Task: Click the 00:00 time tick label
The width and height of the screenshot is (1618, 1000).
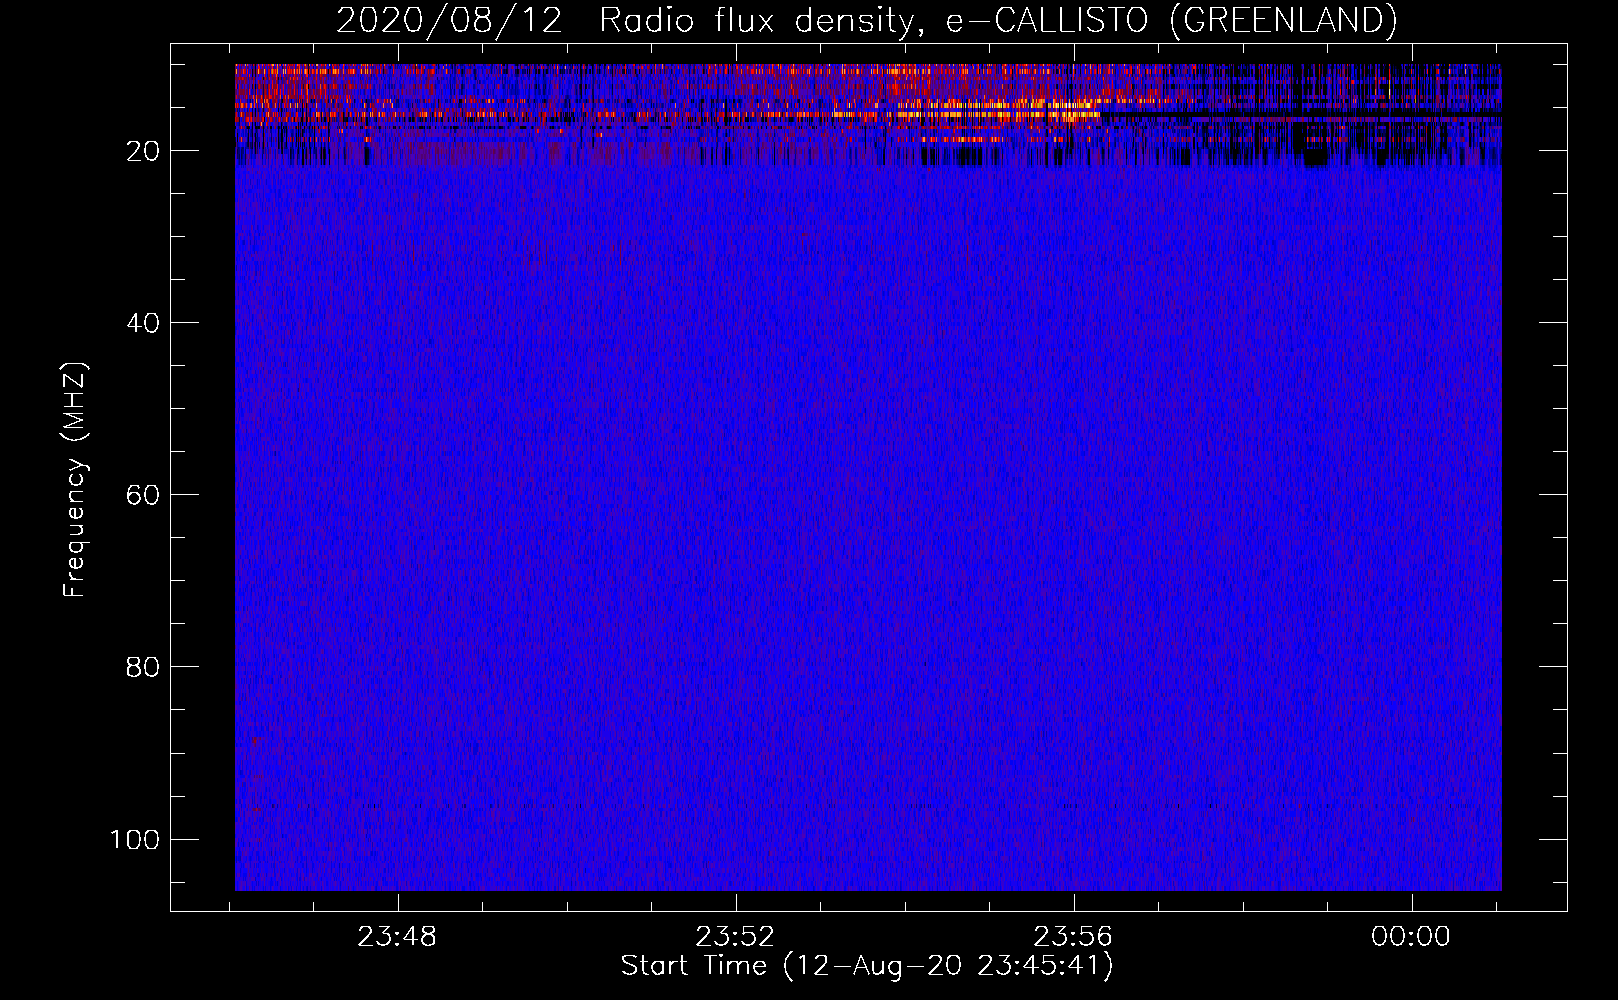Action: coord(1411,937)
